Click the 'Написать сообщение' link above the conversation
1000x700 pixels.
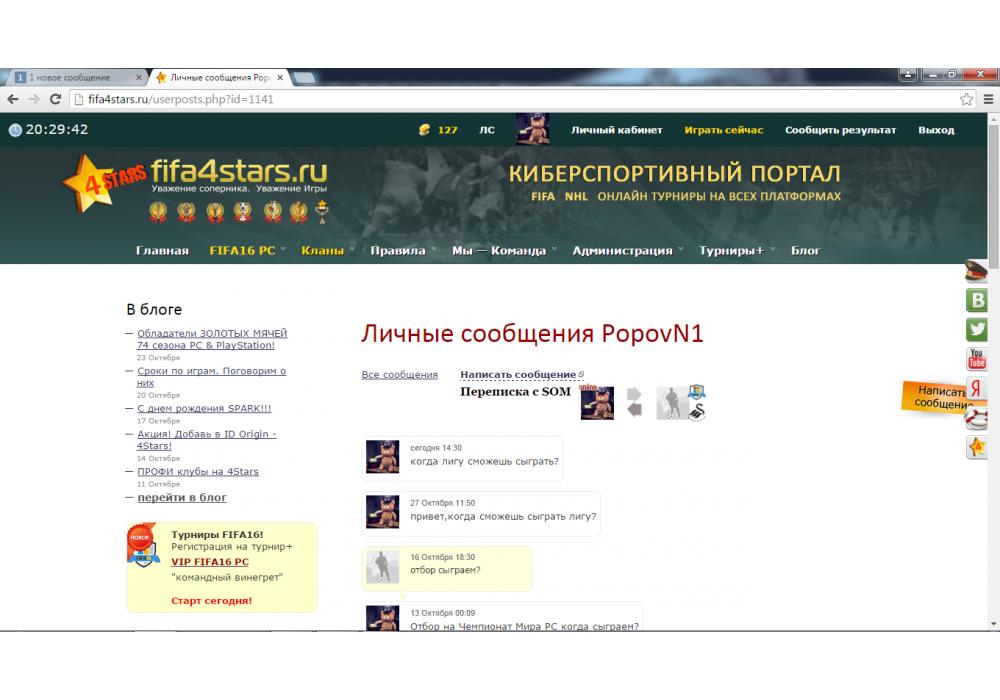click(518, 375)
